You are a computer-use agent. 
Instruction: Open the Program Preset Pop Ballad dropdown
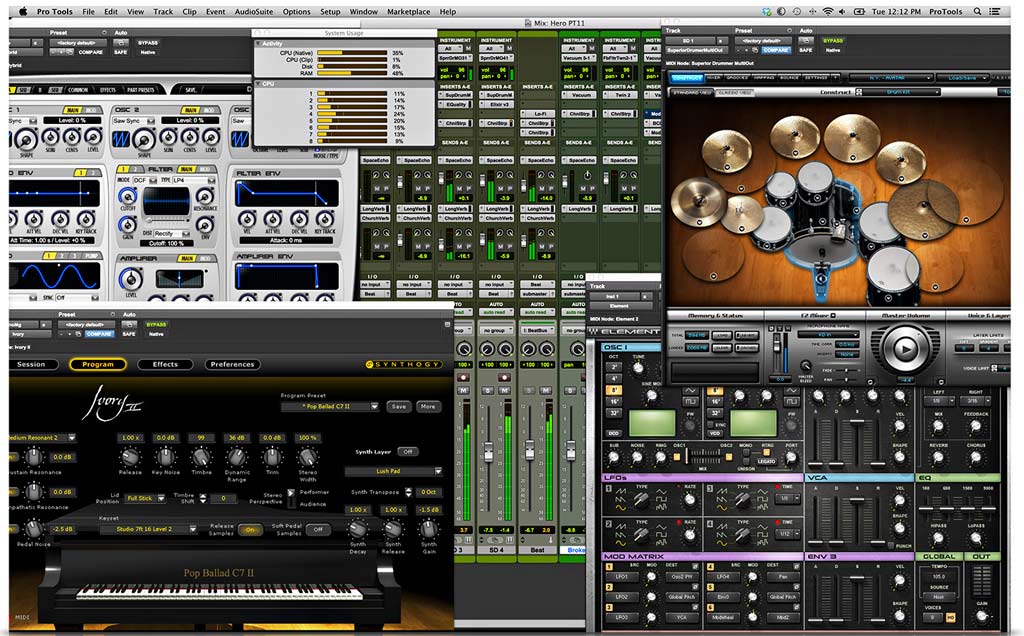coord(330,407)
